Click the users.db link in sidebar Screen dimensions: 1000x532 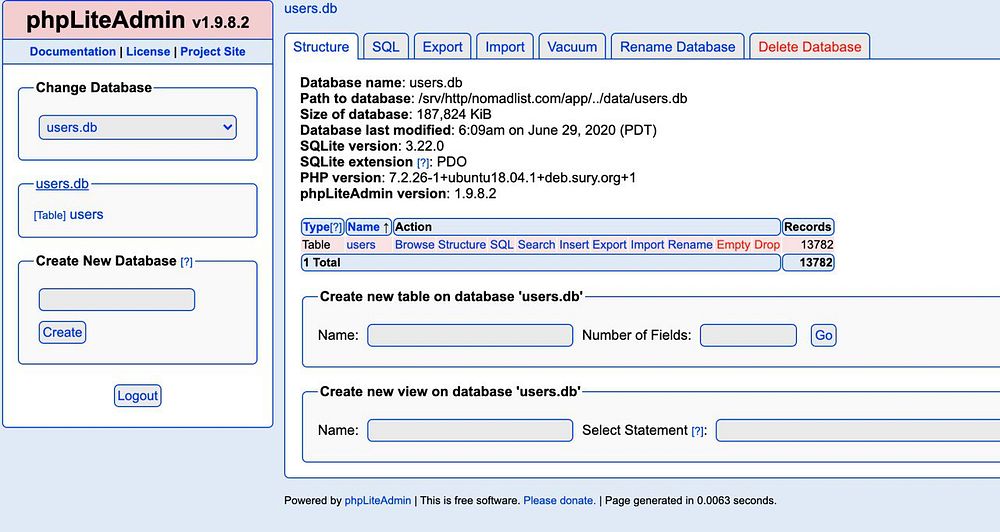point(62,184)
